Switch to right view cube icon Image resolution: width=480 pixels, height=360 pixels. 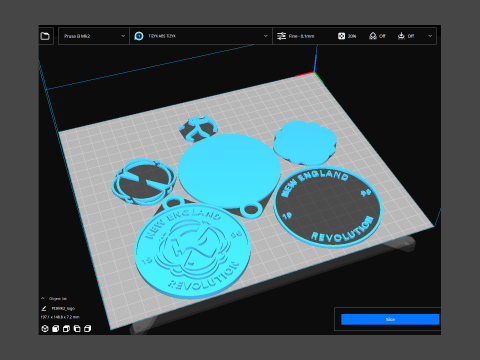[x=87, y=329]
